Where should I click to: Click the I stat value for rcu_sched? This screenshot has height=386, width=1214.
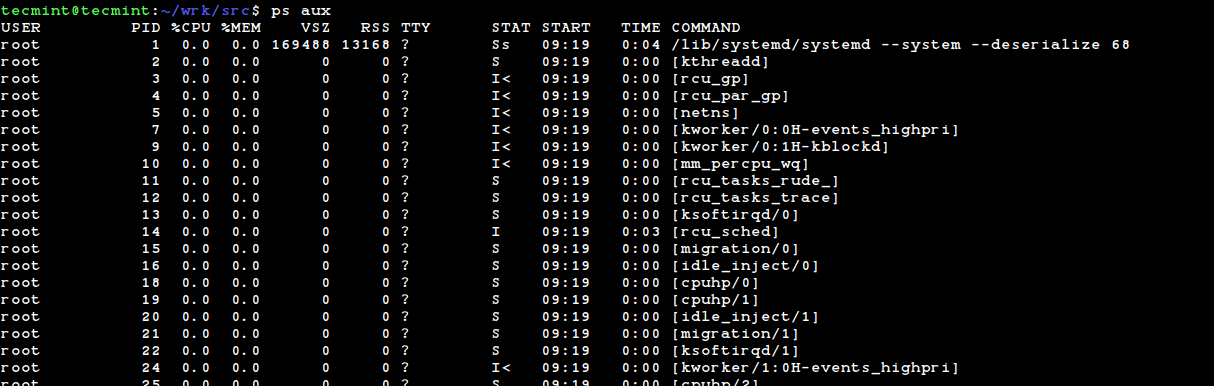[x=496, y=232]
